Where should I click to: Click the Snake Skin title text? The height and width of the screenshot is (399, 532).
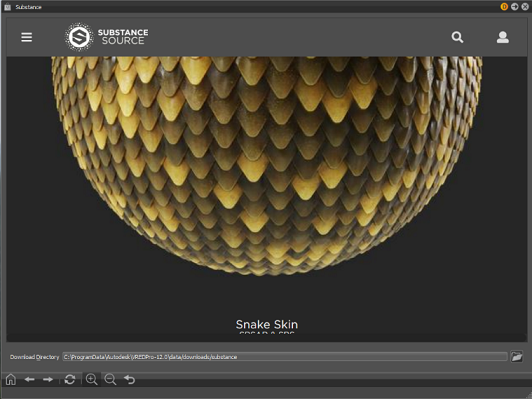pyautogui.click(x=267, y=324)
